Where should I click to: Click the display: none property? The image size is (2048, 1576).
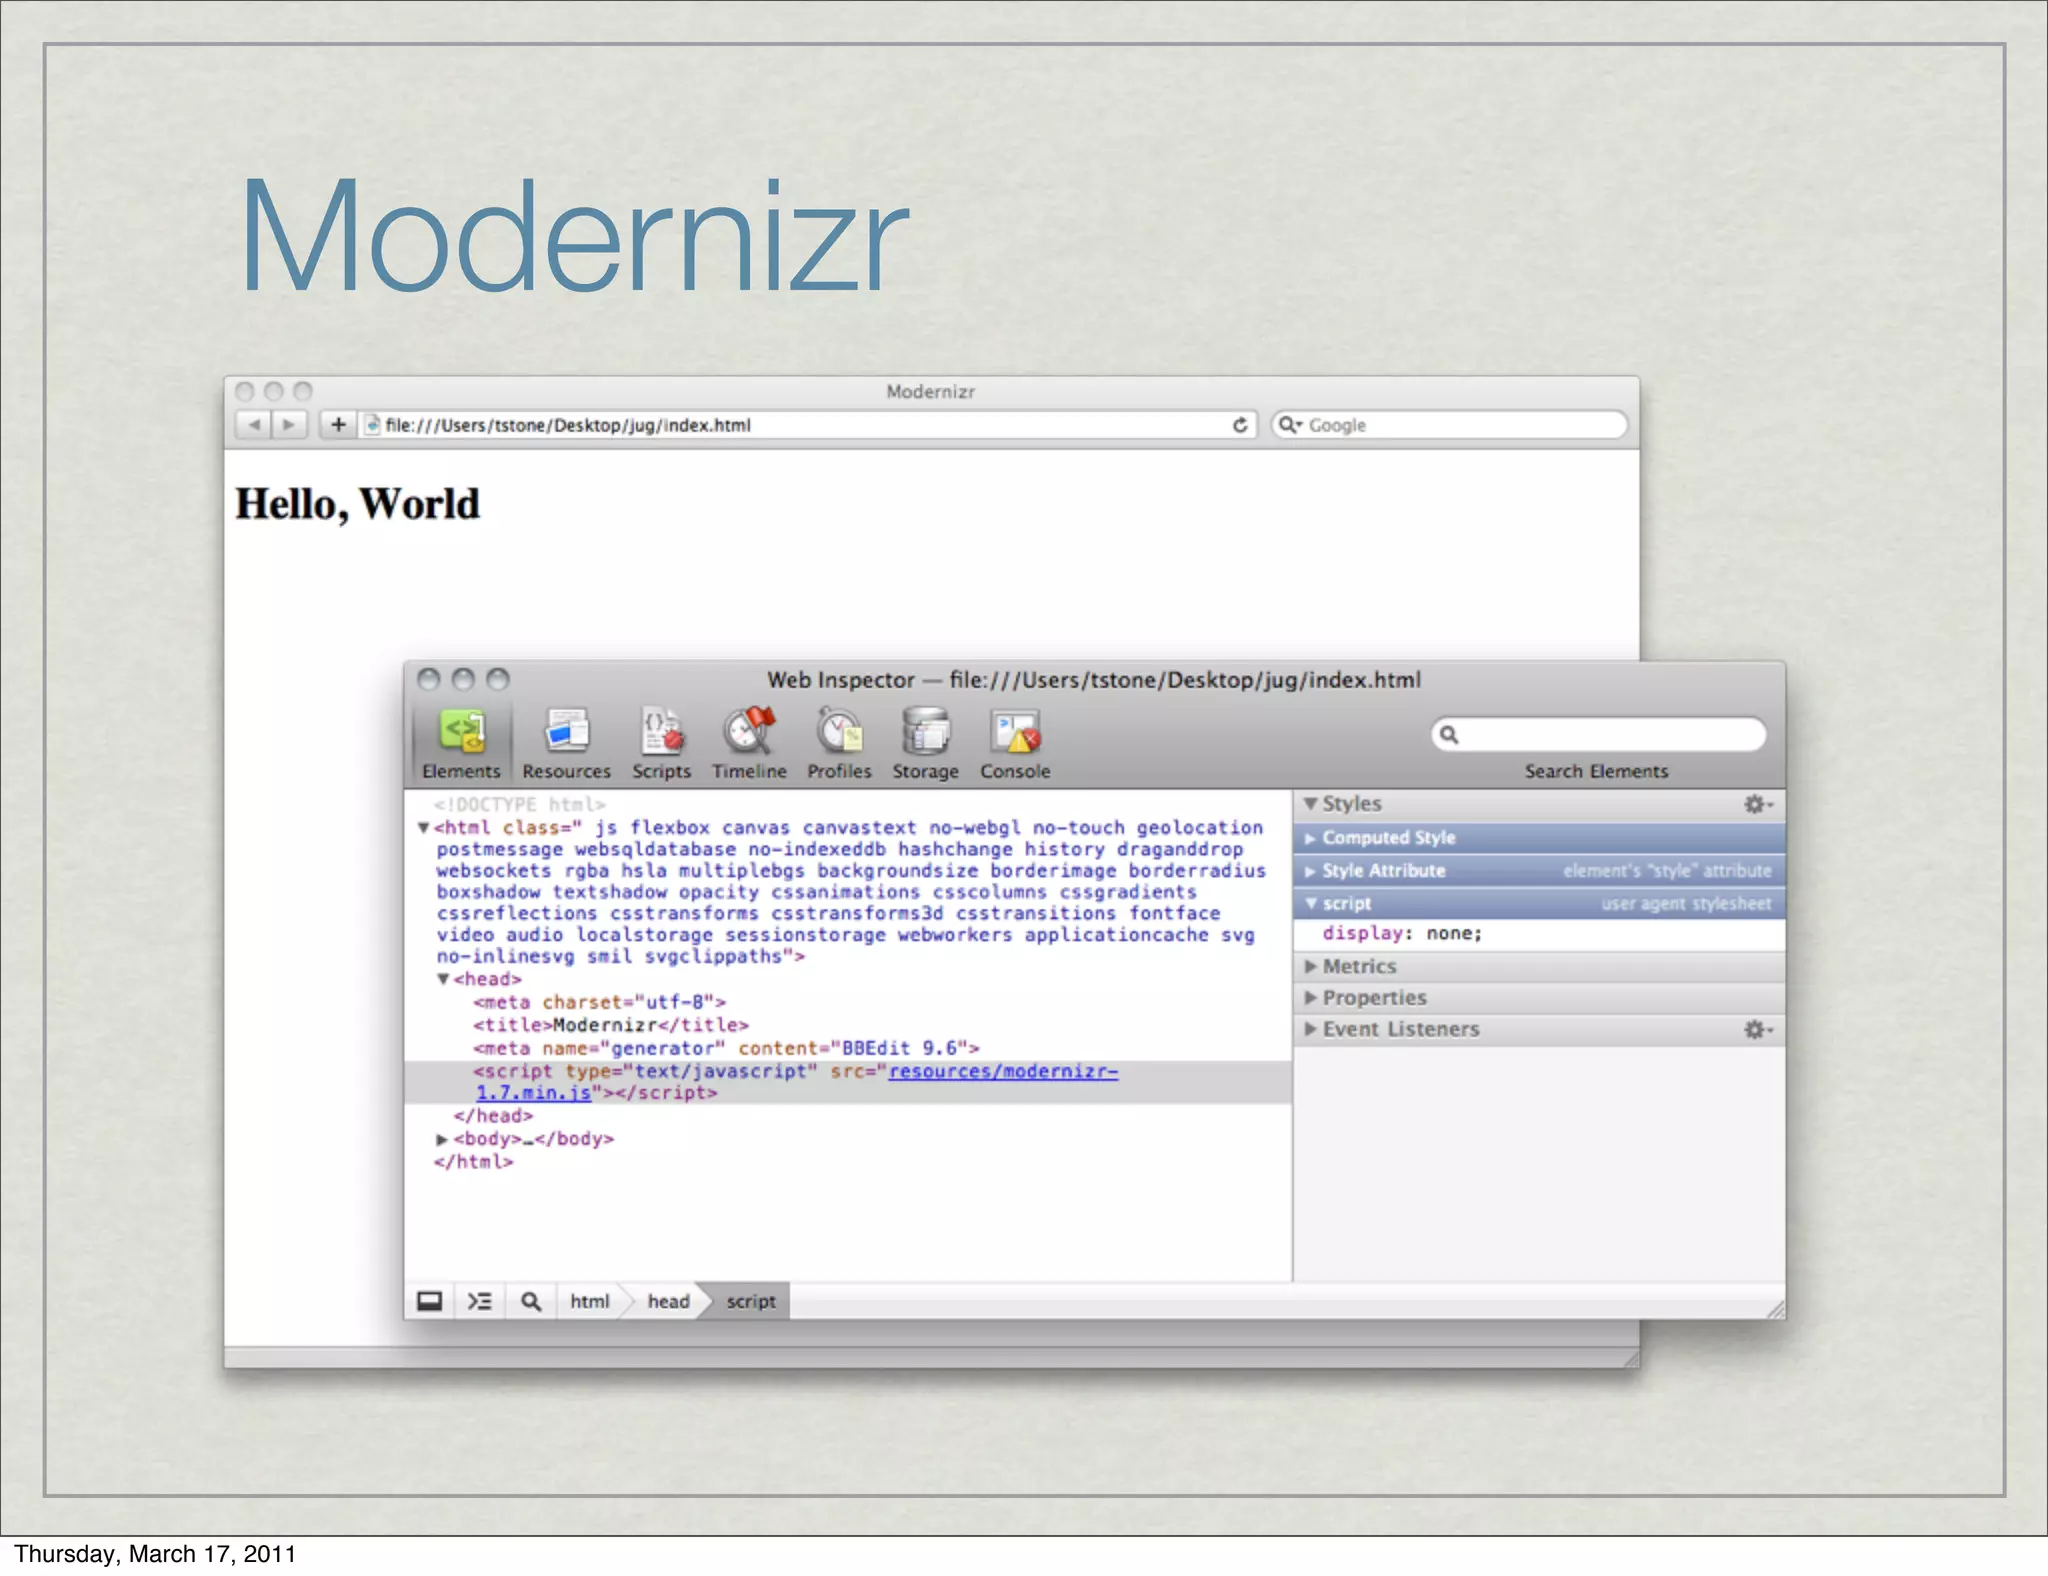click(x=1402, y=933)
